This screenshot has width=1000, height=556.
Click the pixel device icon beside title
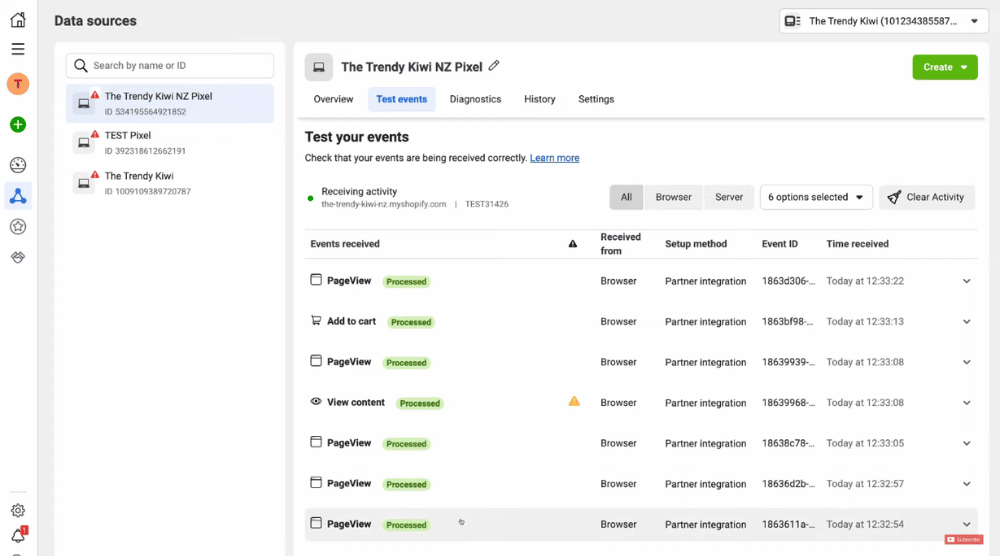(319, 67)
